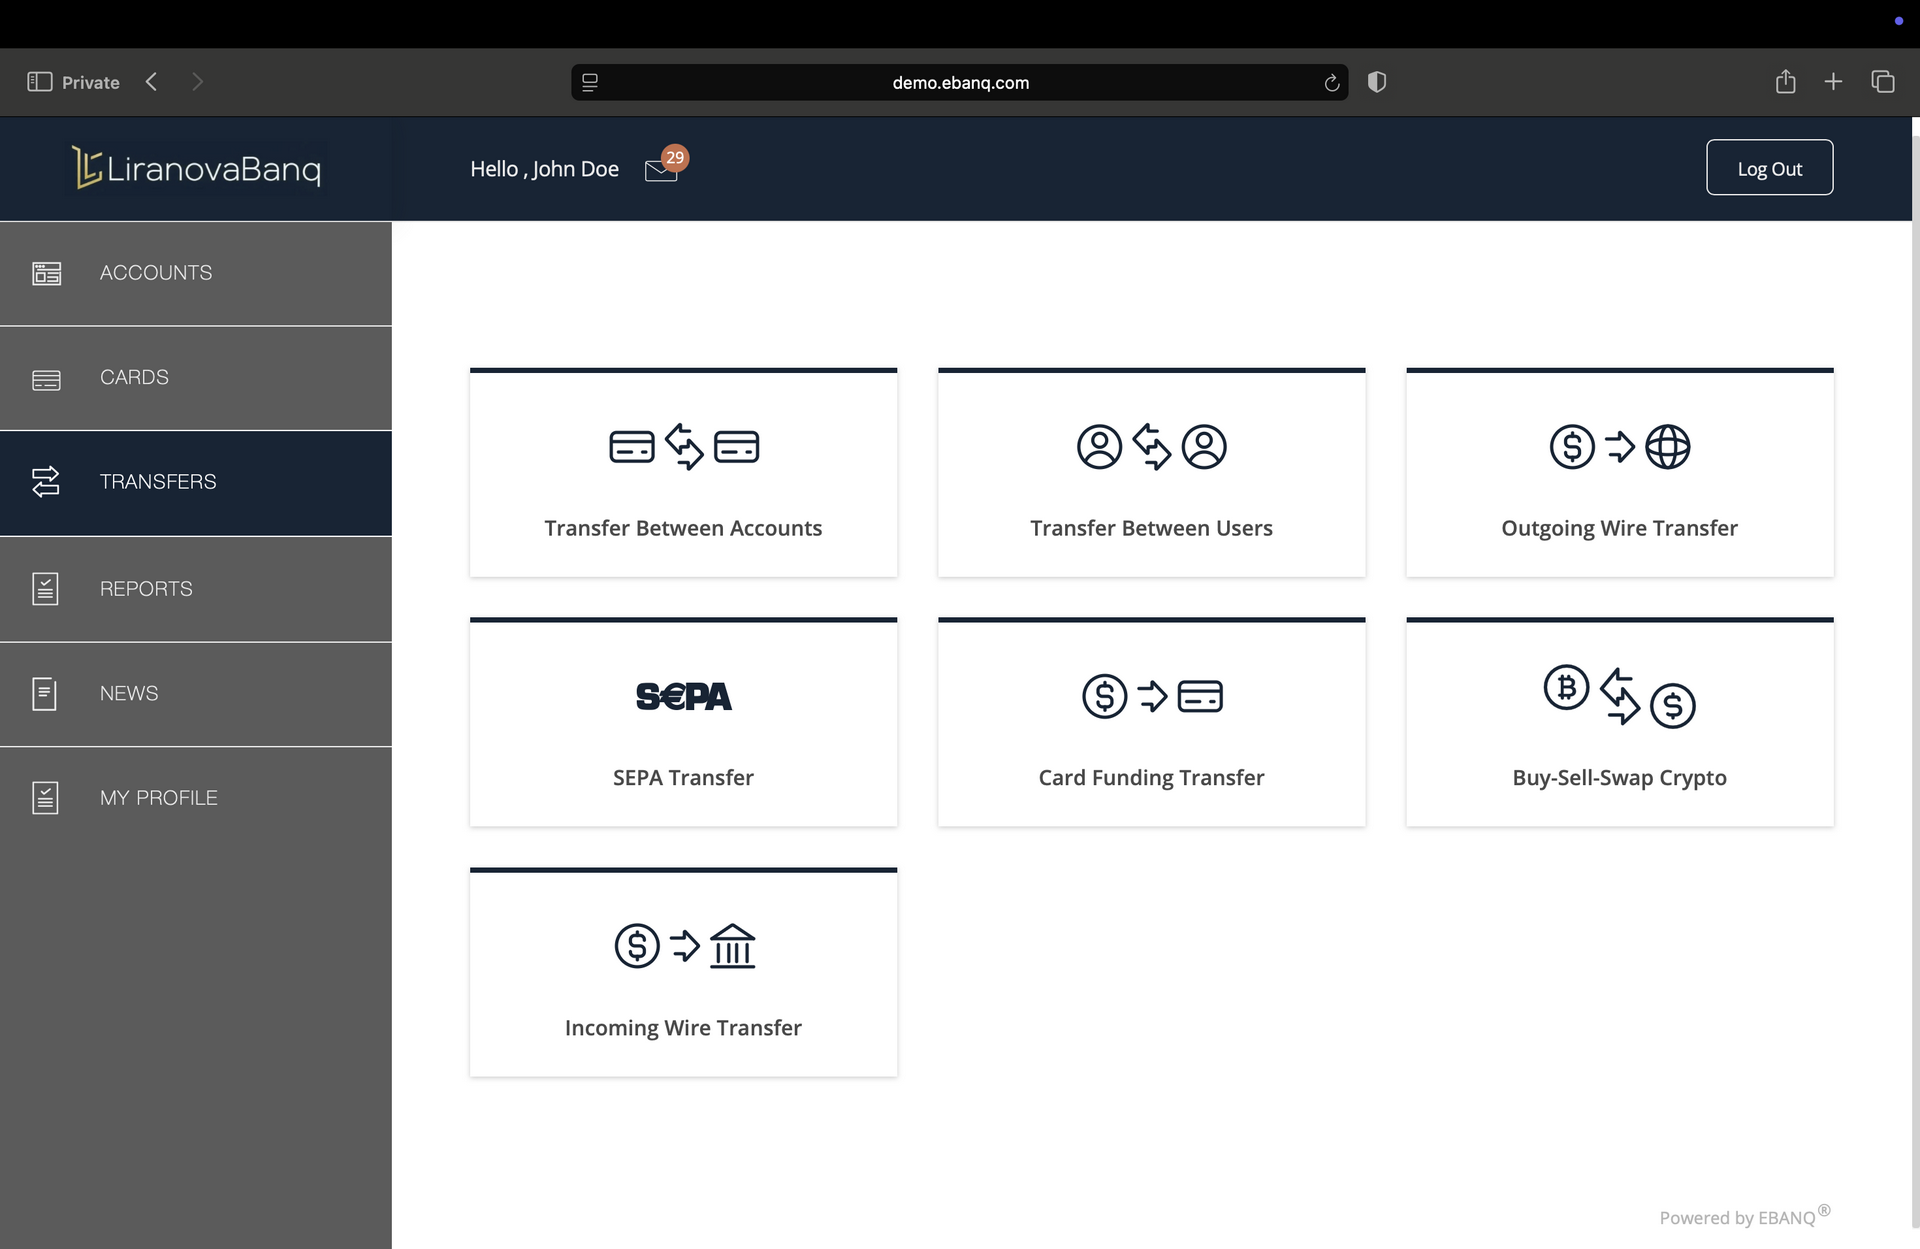Image resolution: width=1920 pixels, height=1249 pixels.
Task: Click the privacy shield icon in toolbar
Action: click(1377, 82)
